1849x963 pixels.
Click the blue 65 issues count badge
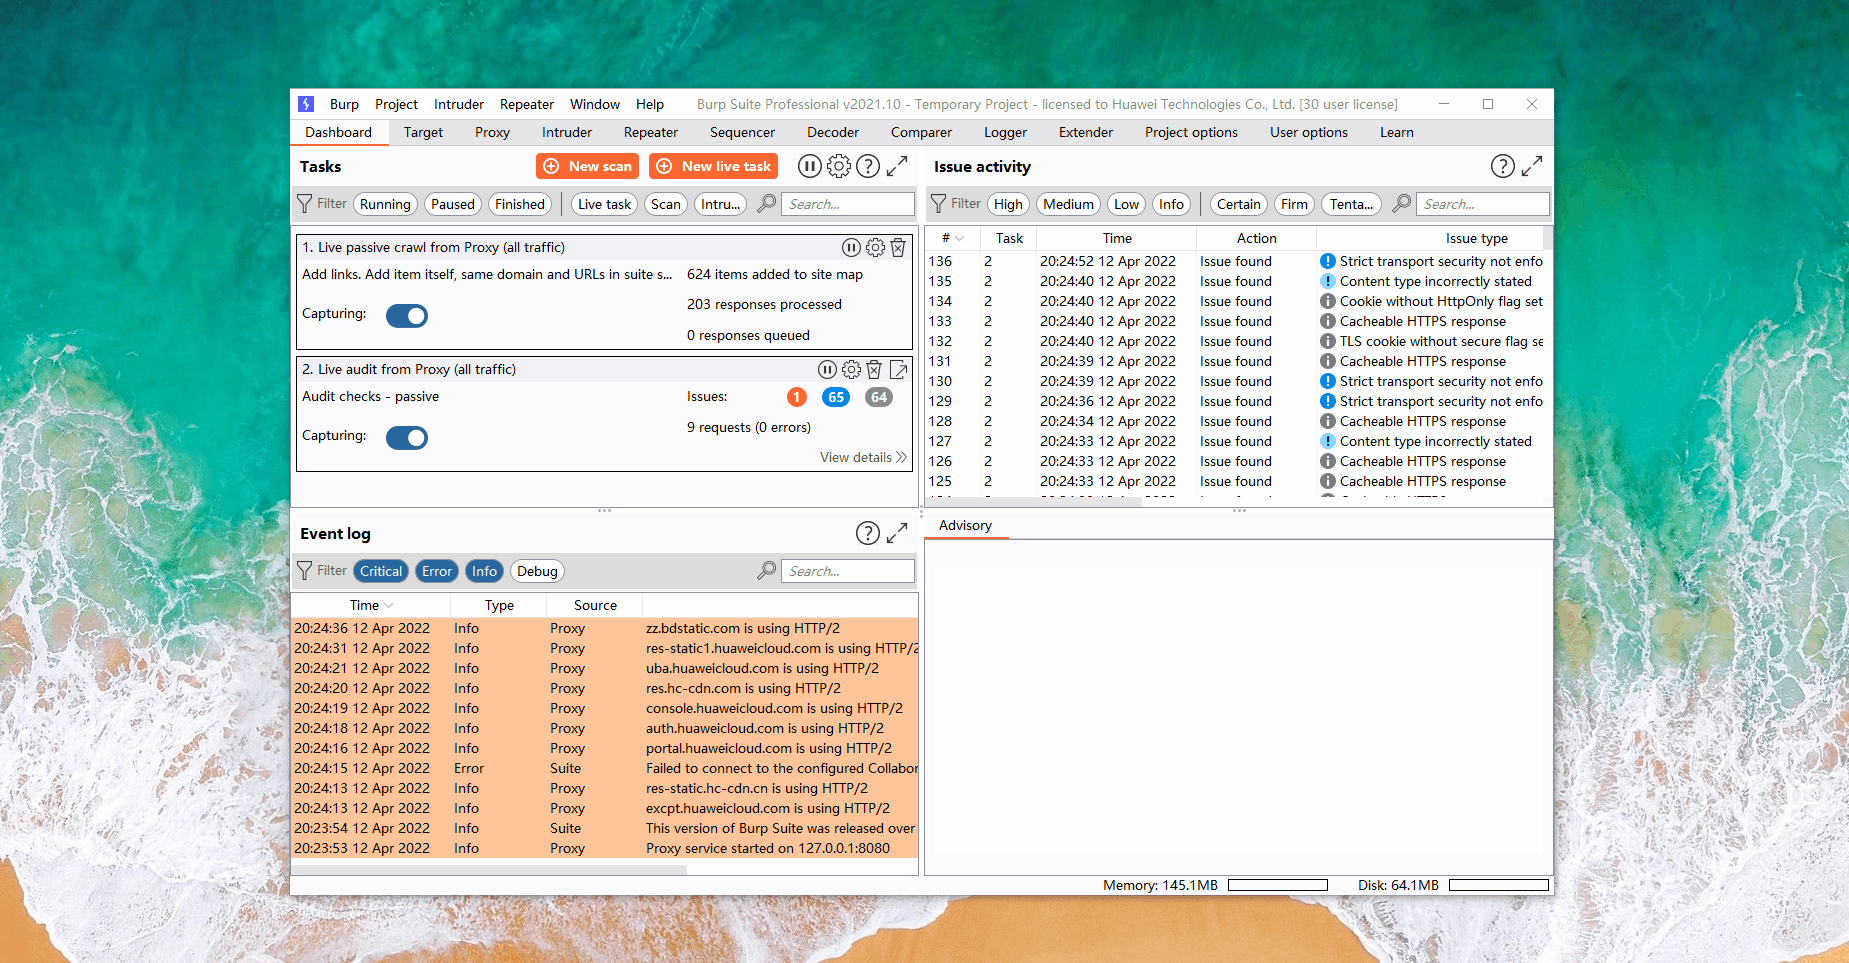(836, 397)
